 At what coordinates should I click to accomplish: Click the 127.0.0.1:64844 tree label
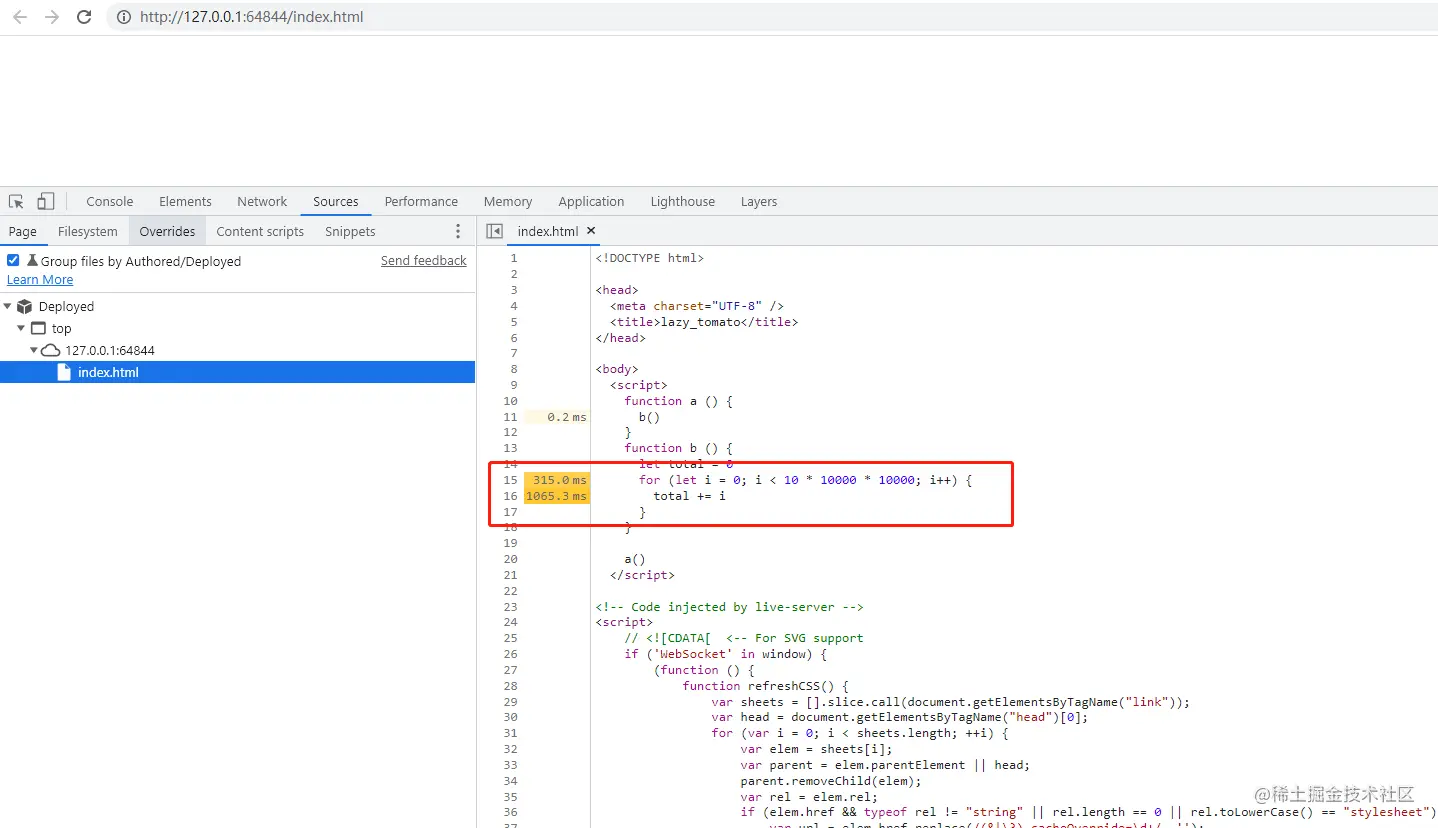point(110,350)
